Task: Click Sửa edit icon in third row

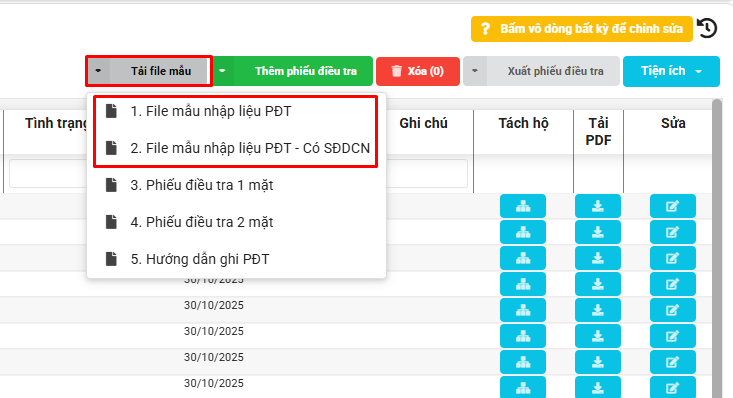Action: pyautogui.click(x=673, y=258)
